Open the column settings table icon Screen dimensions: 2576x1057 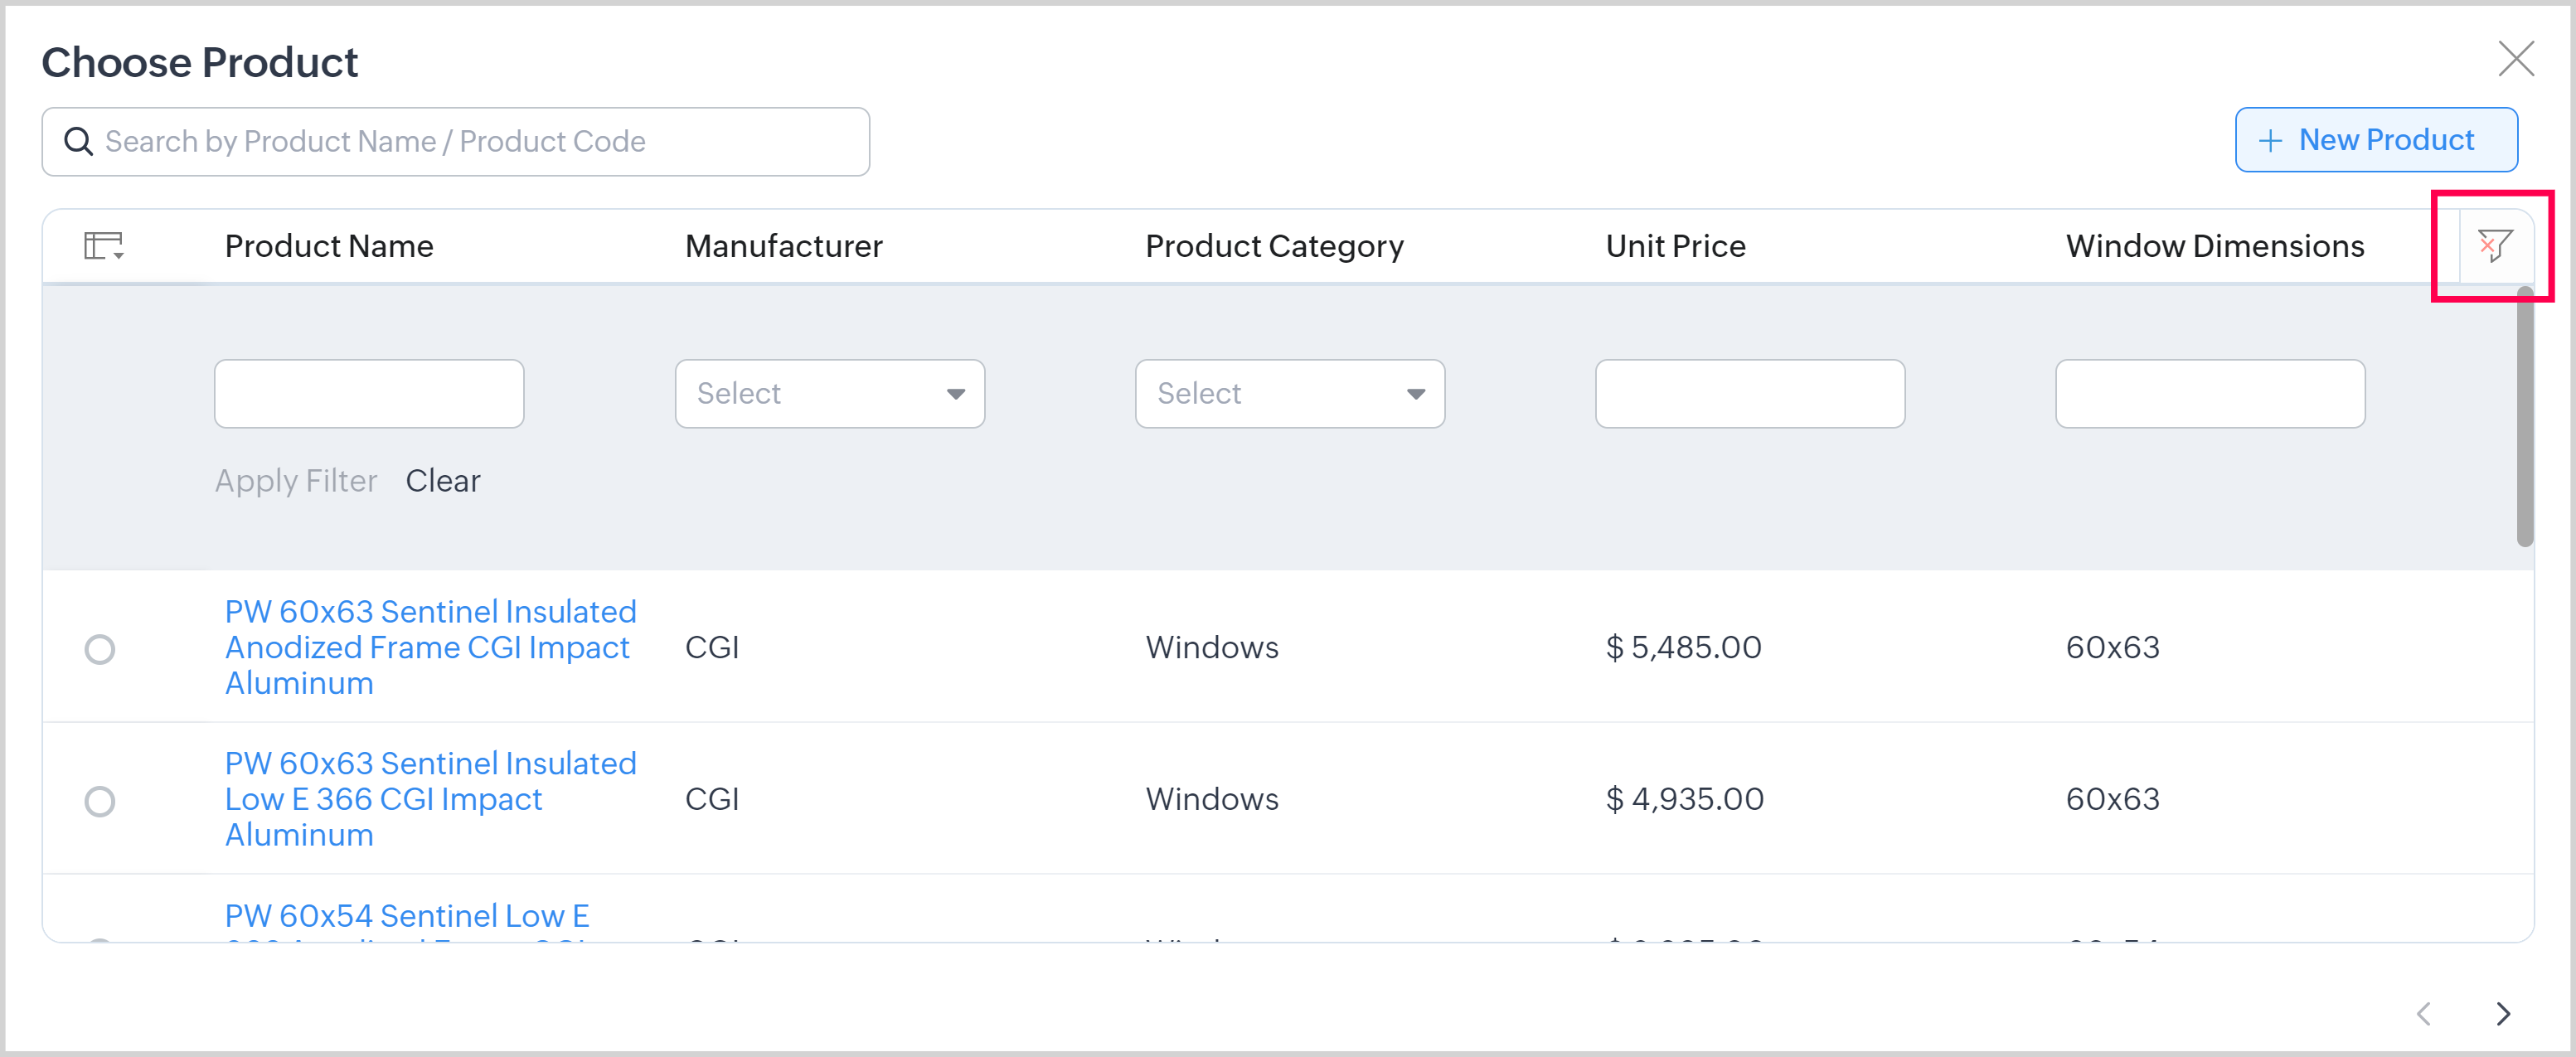coord(104,245)
